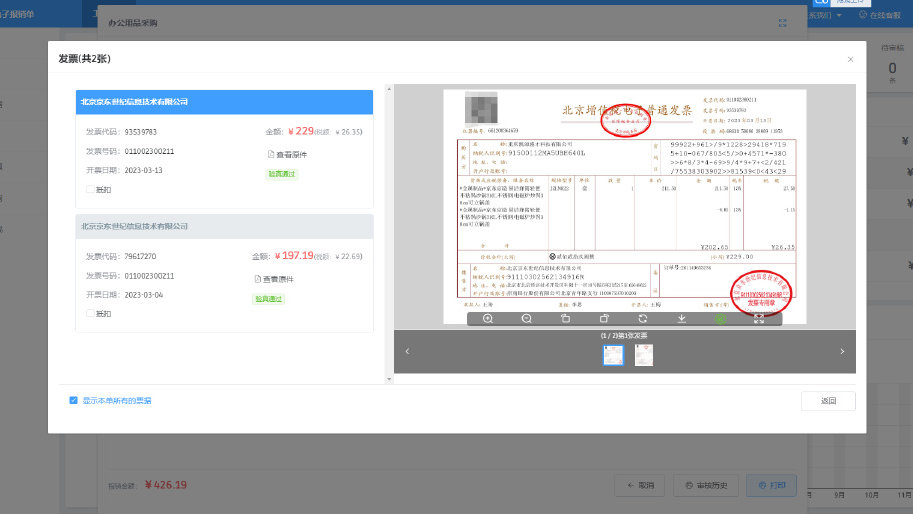This screenshot has width=913, height=514.
Task: Zoom in on the invoice image
Action: tap(488, 318)
